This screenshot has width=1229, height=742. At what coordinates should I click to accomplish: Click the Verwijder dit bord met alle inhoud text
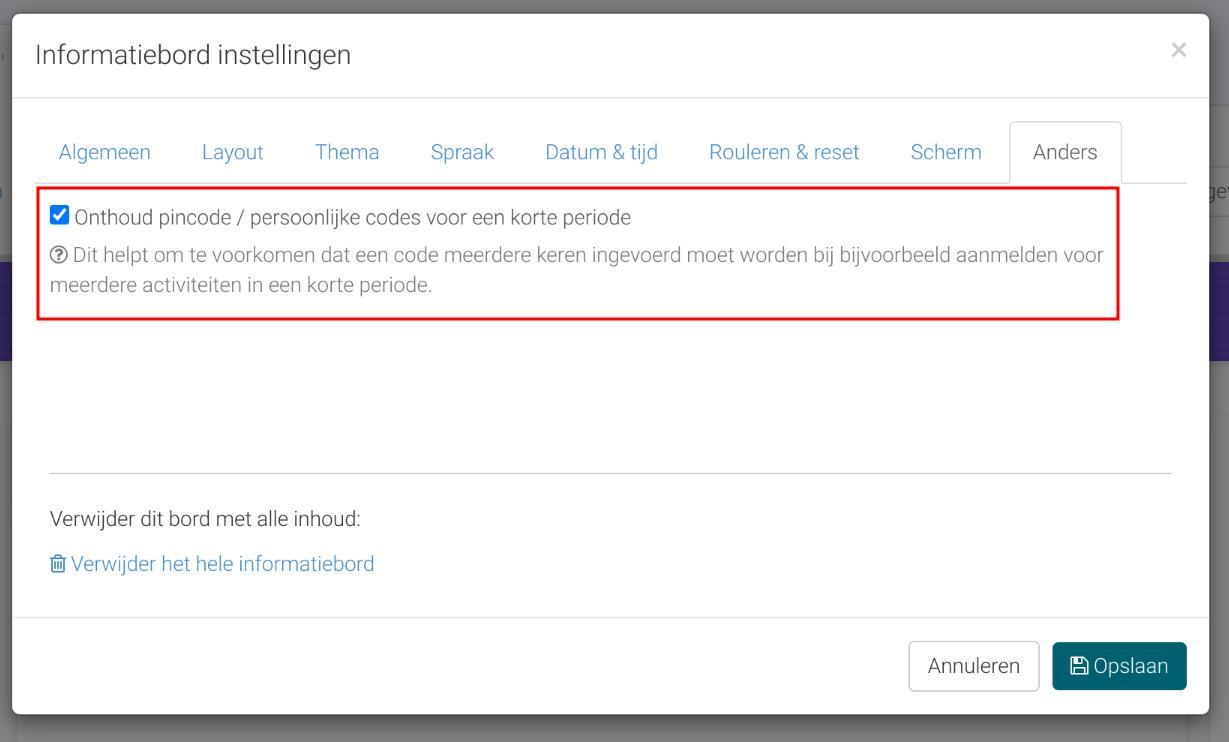tap(205, 519)
